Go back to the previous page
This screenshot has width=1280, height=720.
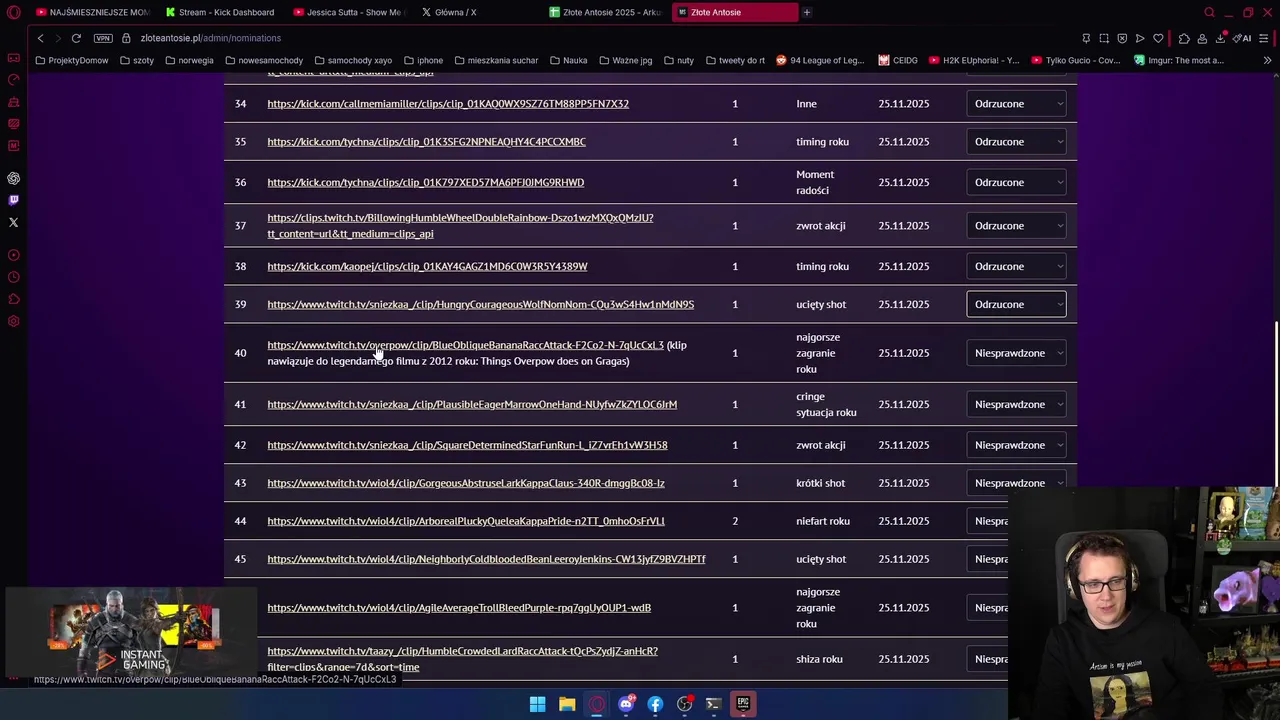40,38
